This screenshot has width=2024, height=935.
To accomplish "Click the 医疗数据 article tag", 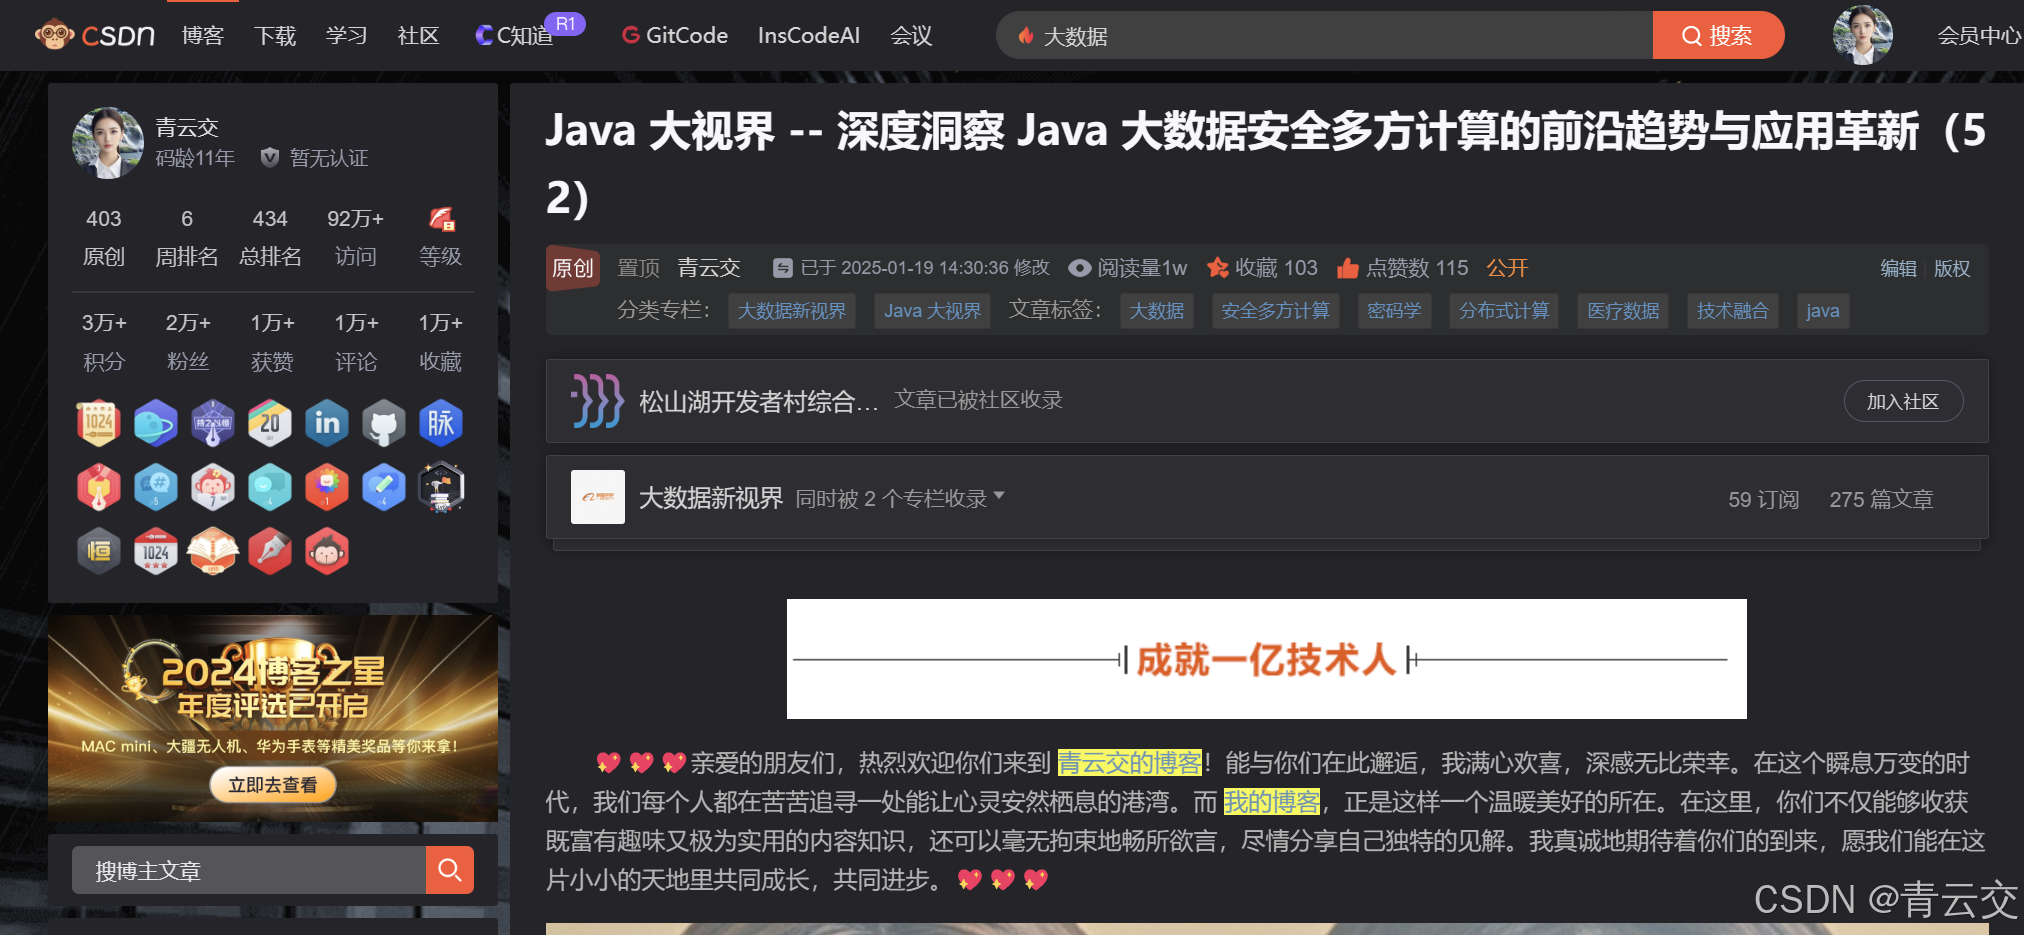I will tap(1623, 311).
